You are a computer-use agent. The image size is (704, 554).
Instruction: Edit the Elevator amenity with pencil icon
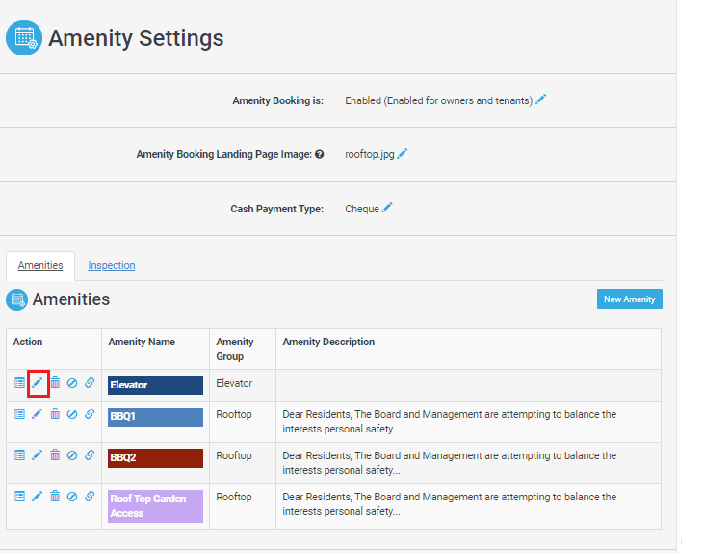[x=37, y=383]
